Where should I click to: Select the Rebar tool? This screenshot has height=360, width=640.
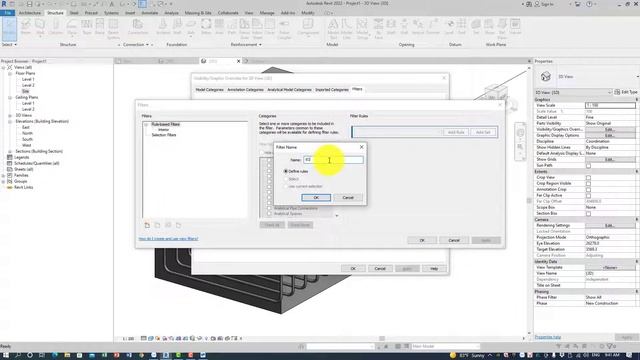pos(206,28)
